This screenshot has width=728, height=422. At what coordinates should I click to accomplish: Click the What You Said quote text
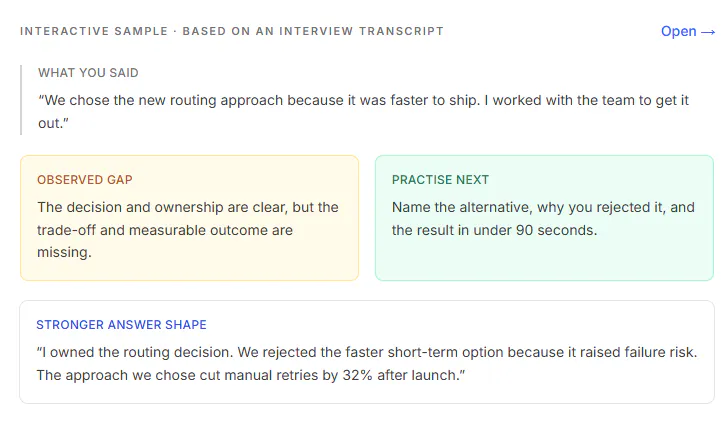[x=363, y=111]
